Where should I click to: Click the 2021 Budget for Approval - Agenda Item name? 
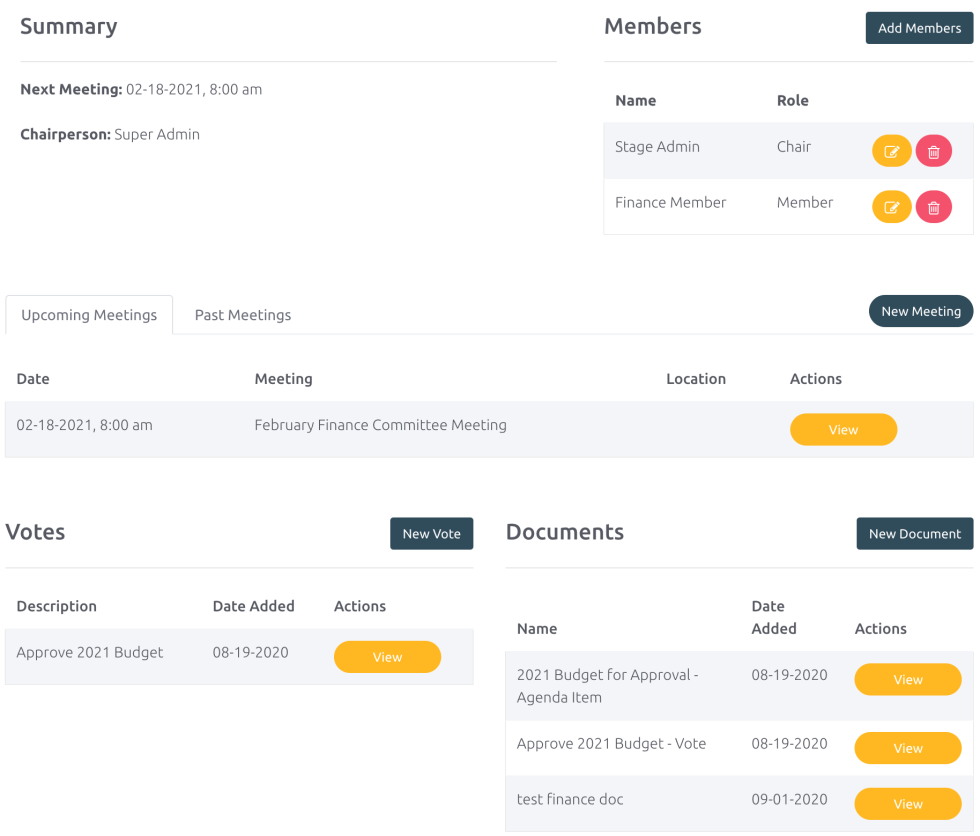608,686
